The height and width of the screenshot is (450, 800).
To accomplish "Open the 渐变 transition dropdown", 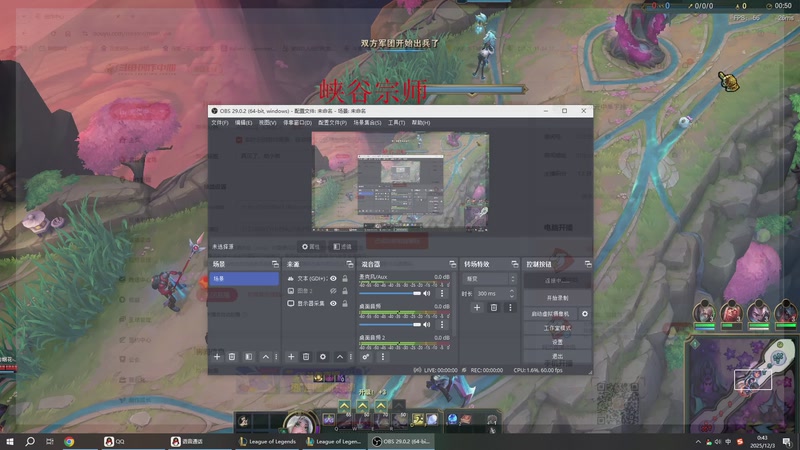I will click(489, 279).
